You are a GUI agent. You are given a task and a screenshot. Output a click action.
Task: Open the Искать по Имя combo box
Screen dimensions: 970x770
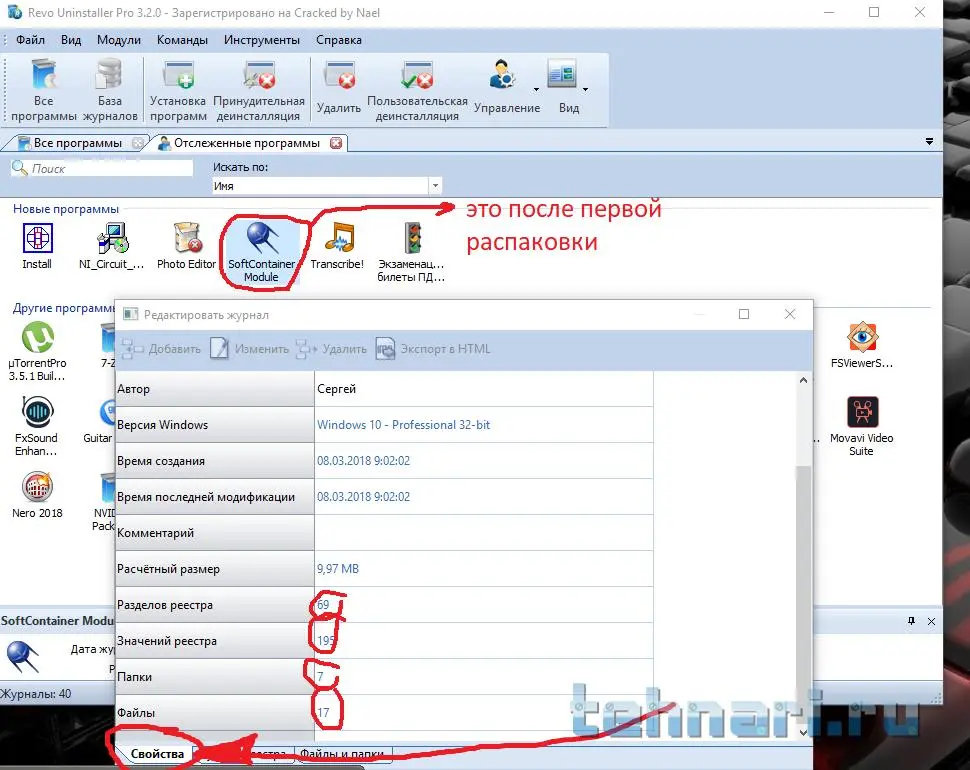[327, 186]
